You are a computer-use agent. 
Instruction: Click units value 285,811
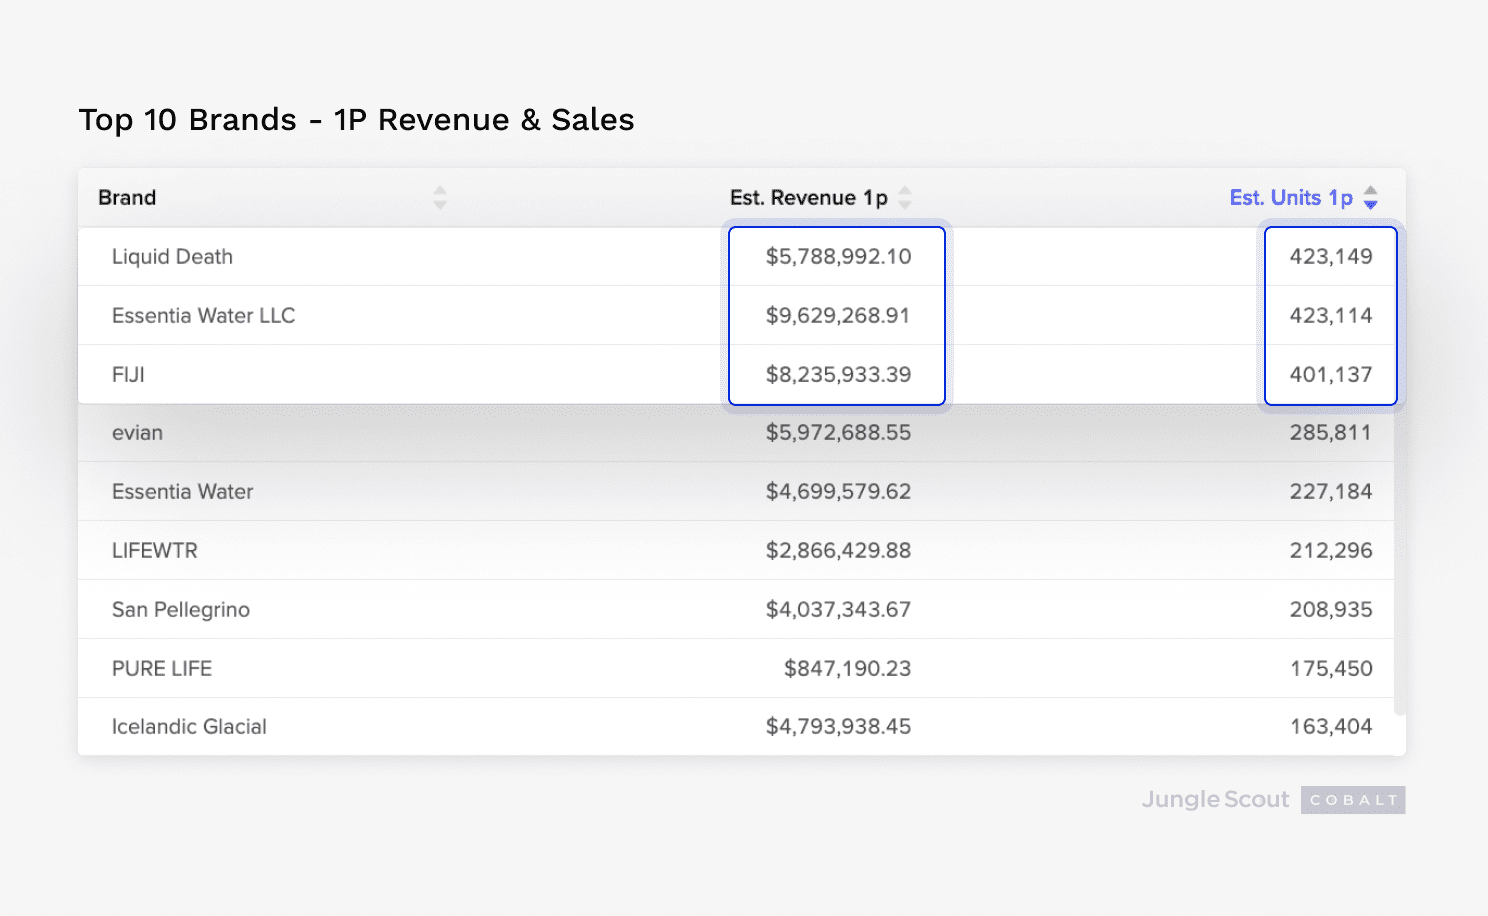pos(1331,433)
